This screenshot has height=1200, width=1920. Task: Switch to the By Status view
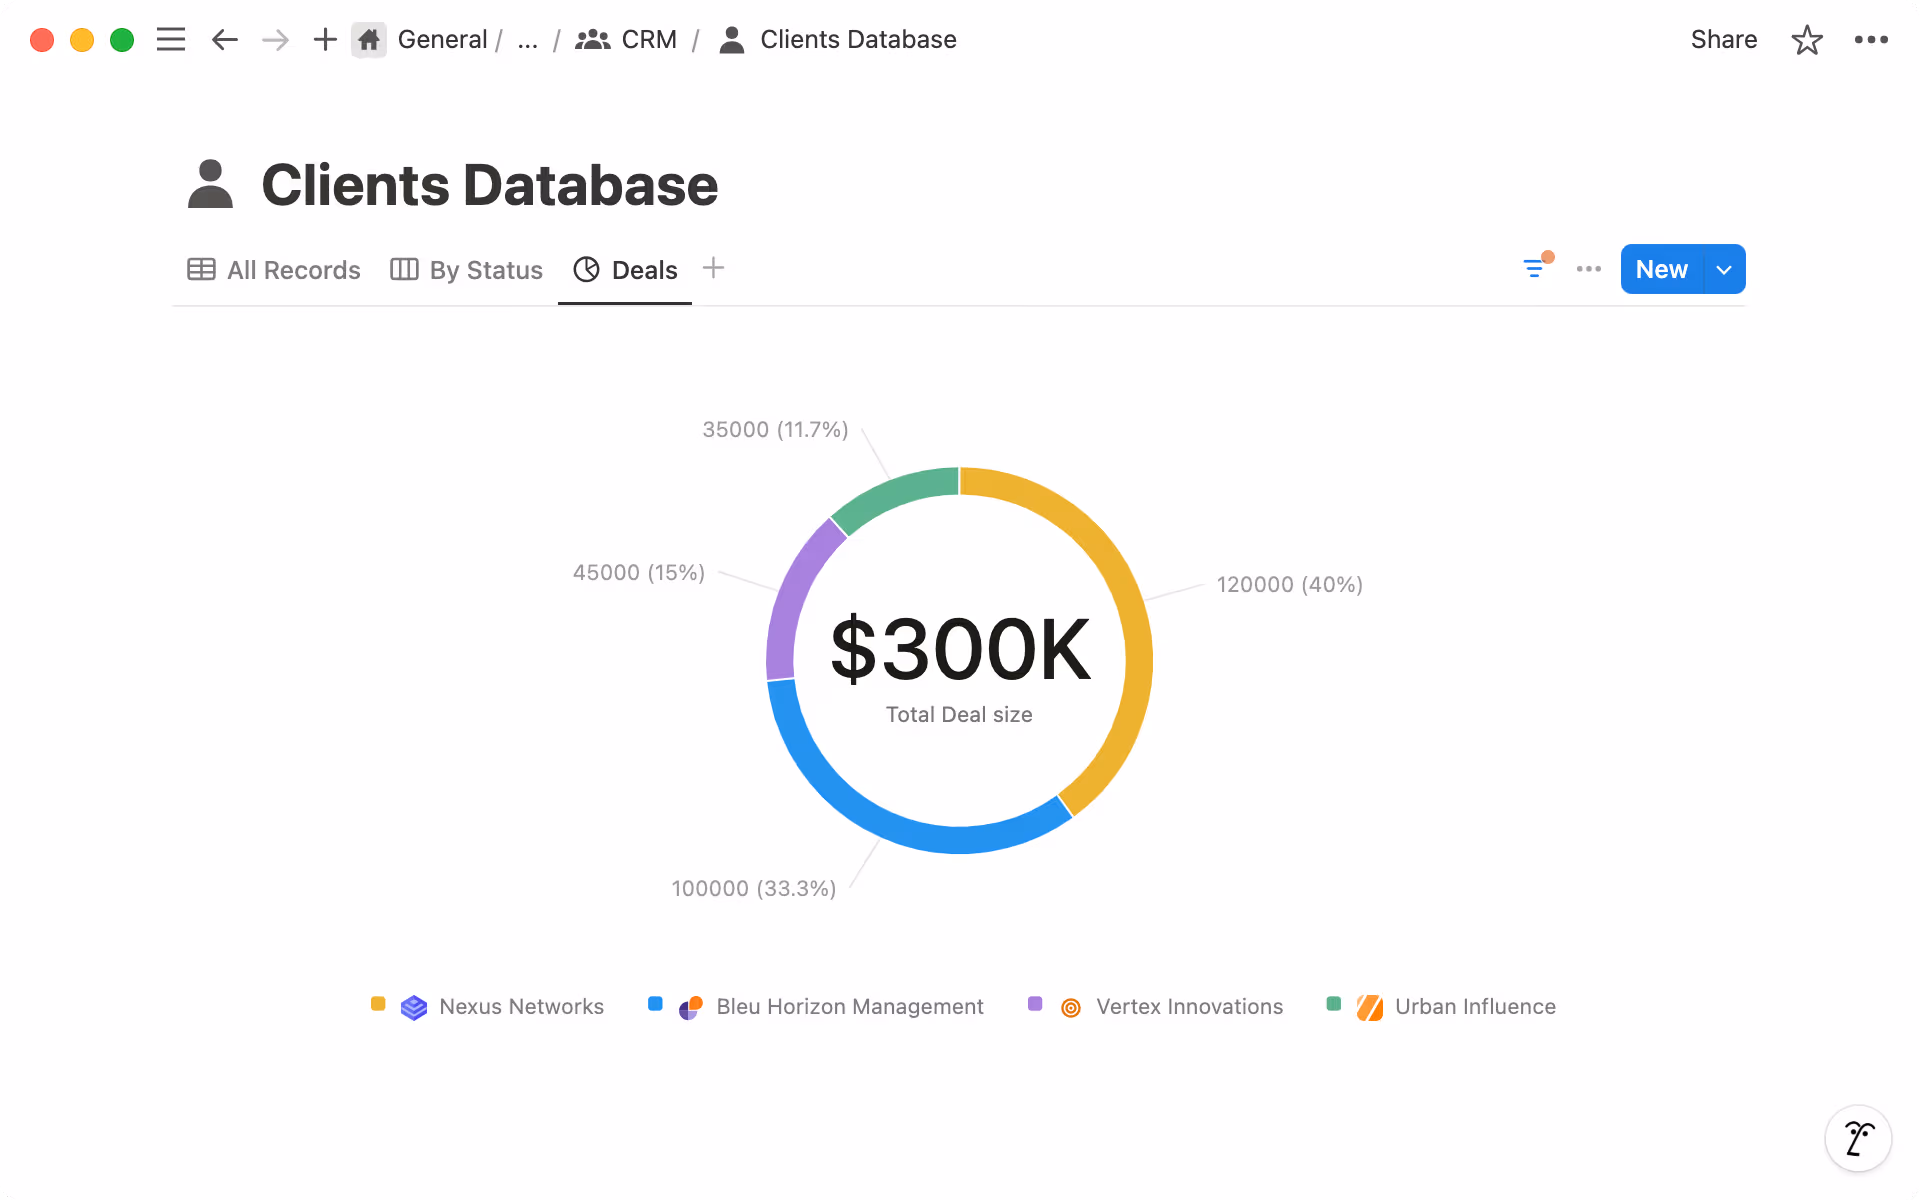(465, 269)
